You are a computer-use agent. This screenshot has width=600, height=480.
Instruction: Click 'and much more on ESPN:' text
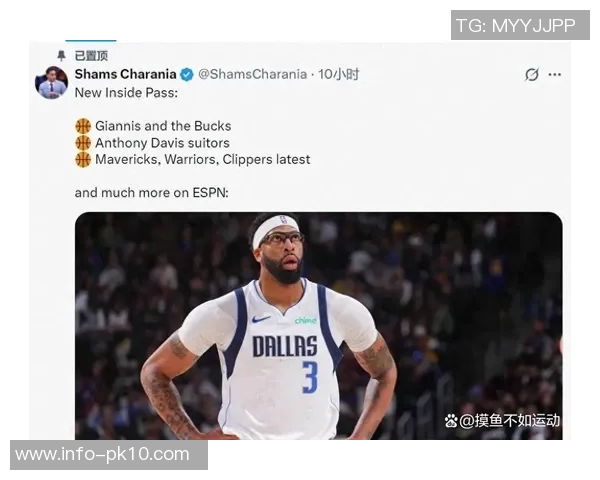pyautogui.click(x=152, y=193)
